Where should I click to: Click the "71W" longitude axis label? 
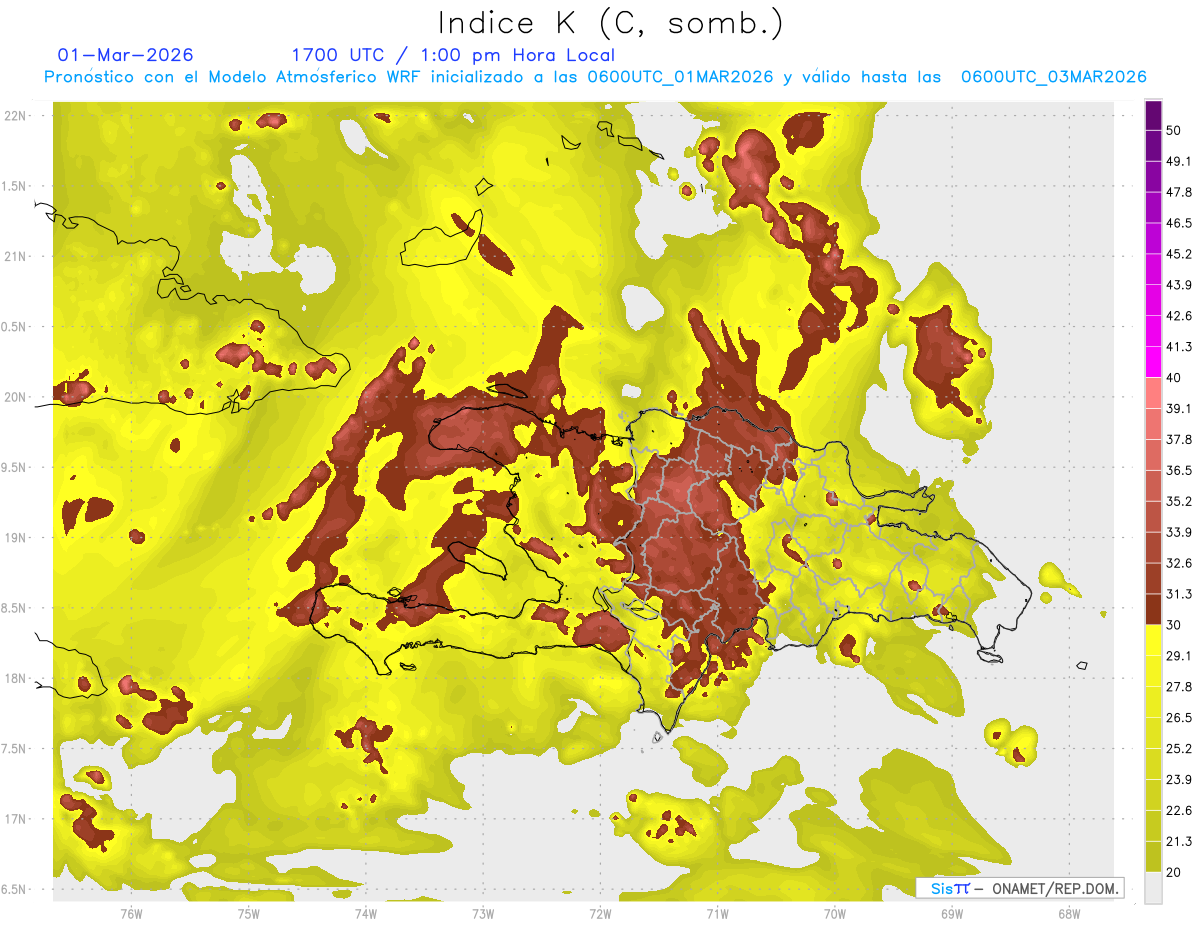pos(717,914)
